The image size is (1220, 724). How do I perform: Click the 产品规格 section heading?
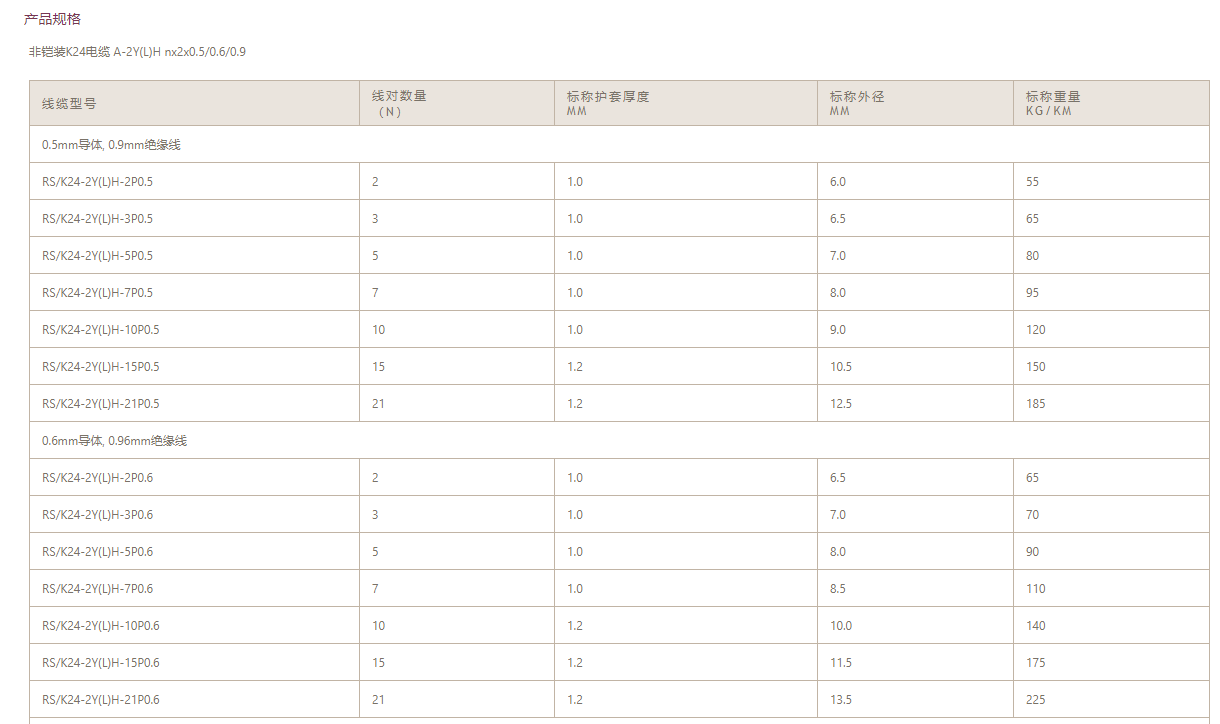click(x=52, y=19)
